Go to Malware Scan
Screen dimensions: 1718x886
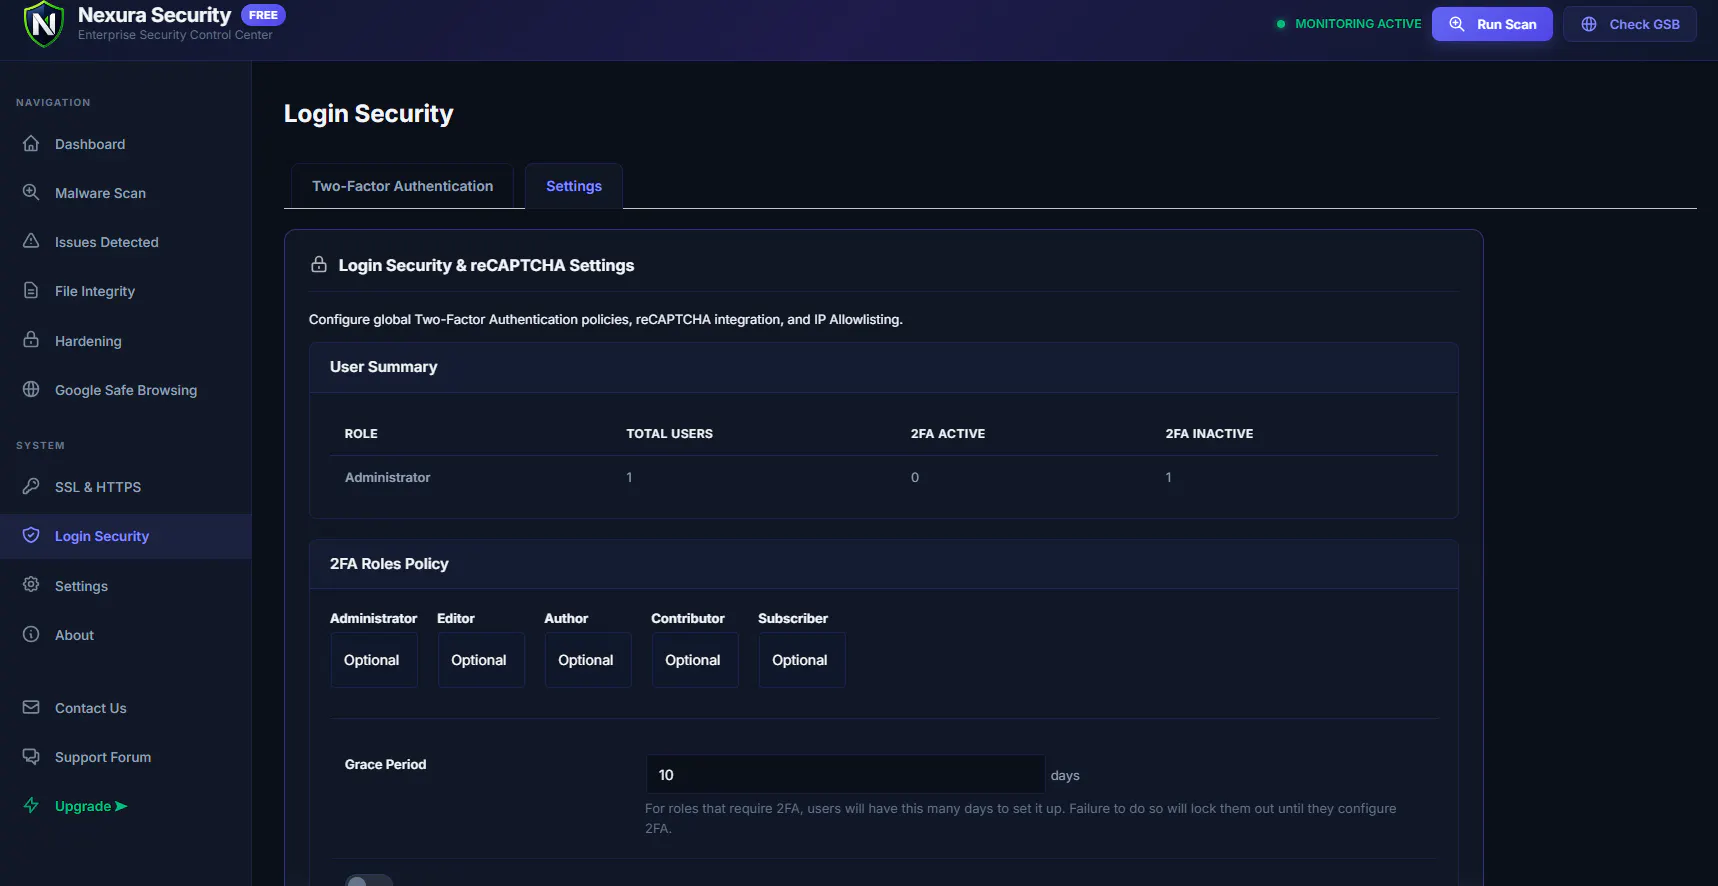(126, 193)
